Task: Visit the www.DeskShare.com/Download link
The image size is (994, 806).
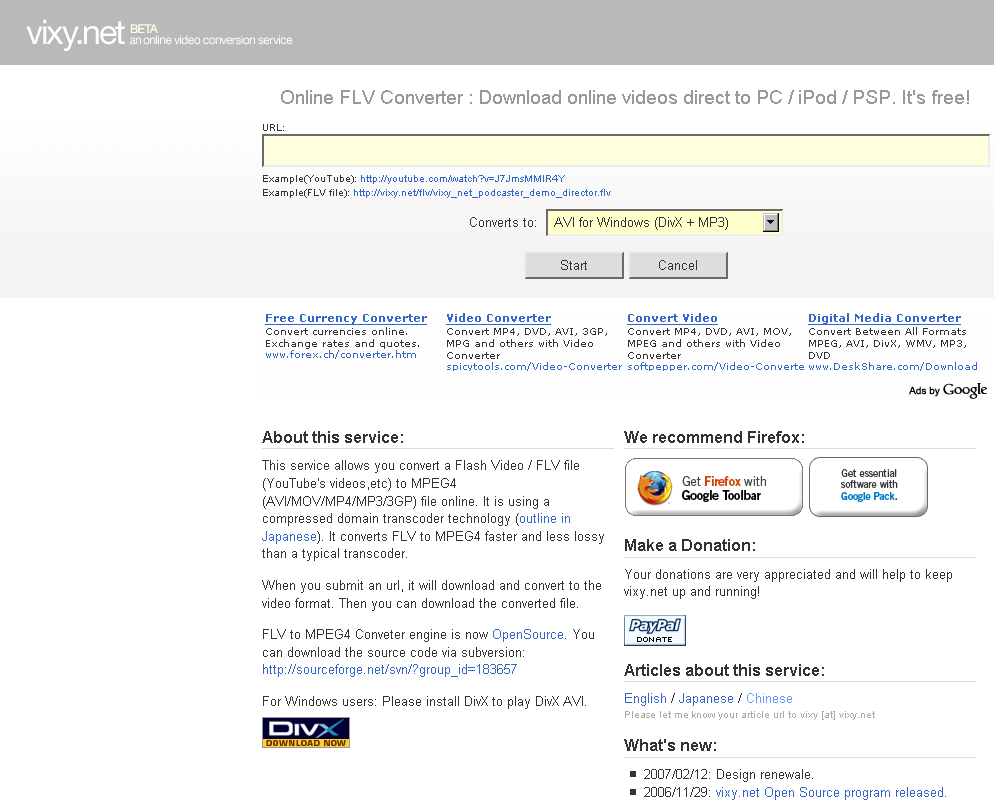Action: coord(893,367)
